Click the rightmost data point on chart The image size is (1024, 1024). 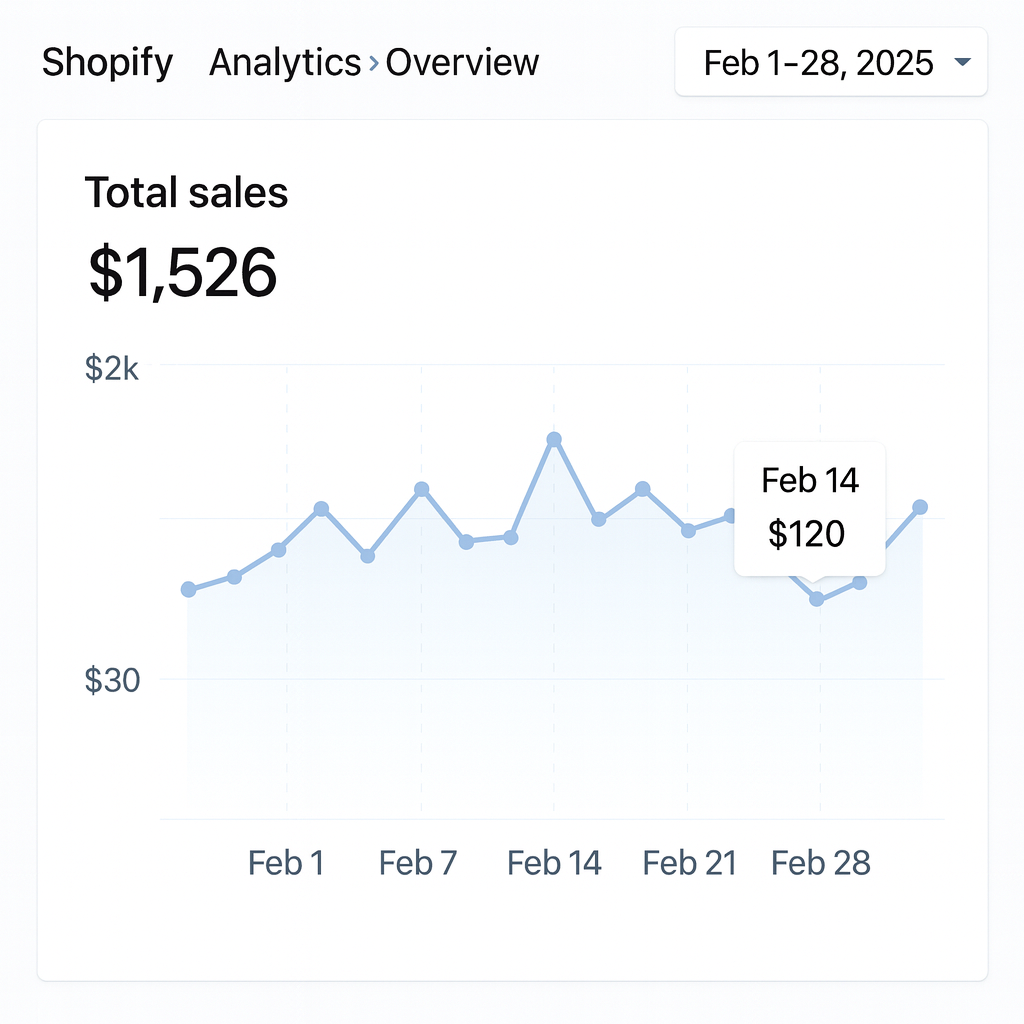click(x=920, y=507)
